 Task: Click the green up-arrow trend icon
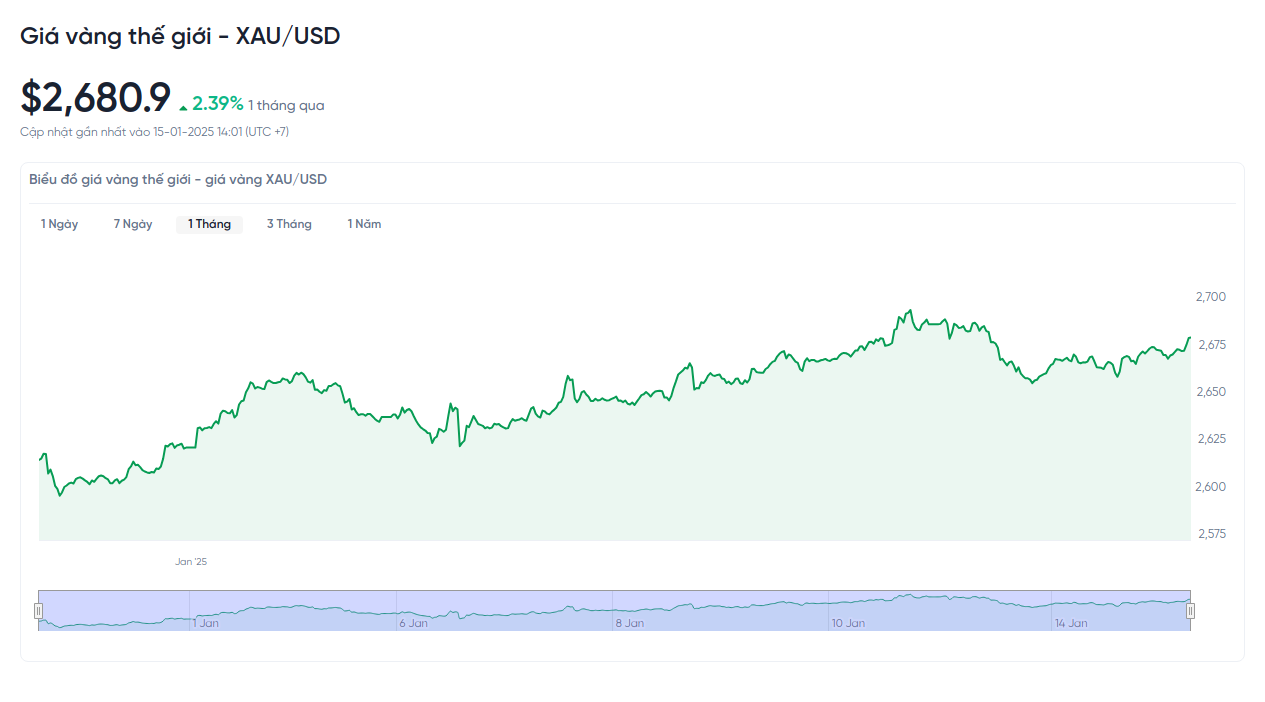click(183, 107)
